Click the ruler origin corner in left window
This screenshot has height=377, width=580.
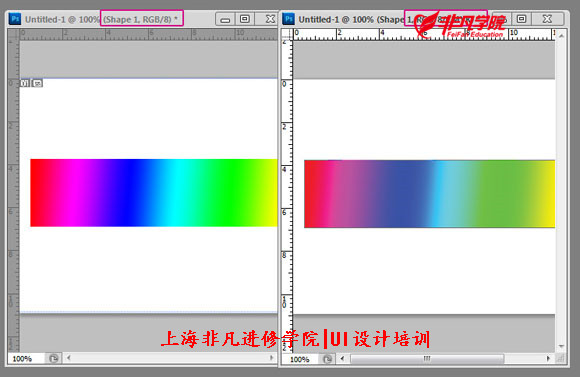(14, 35)
